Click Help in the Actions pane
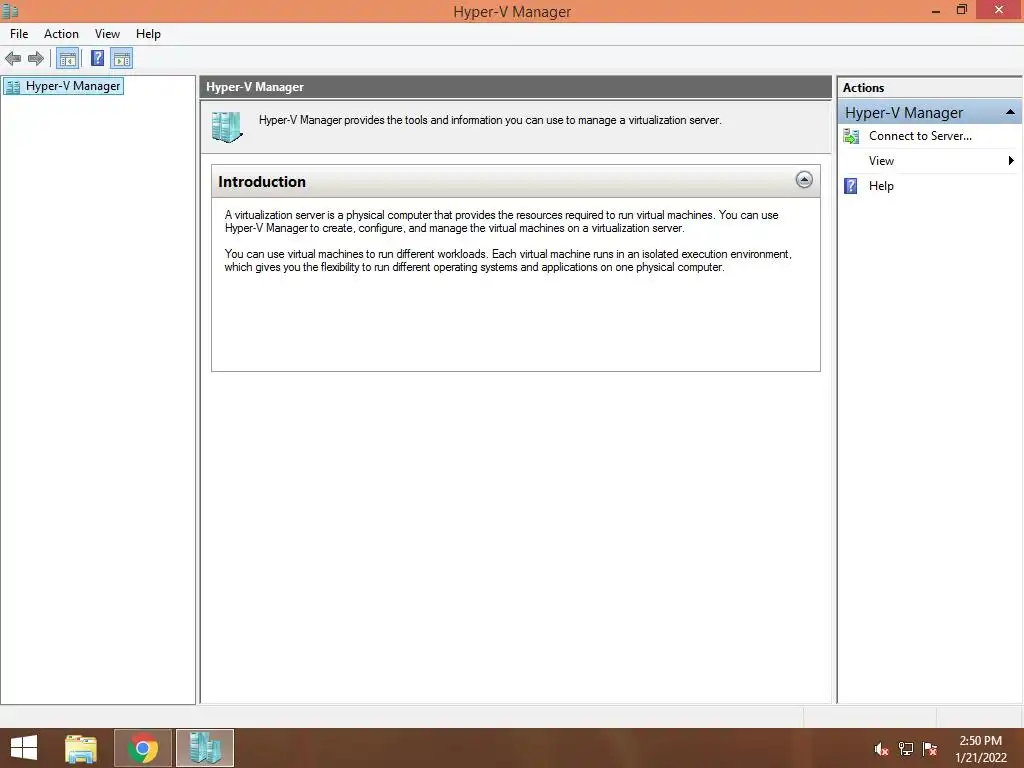1024x768 pixels. 880,186
